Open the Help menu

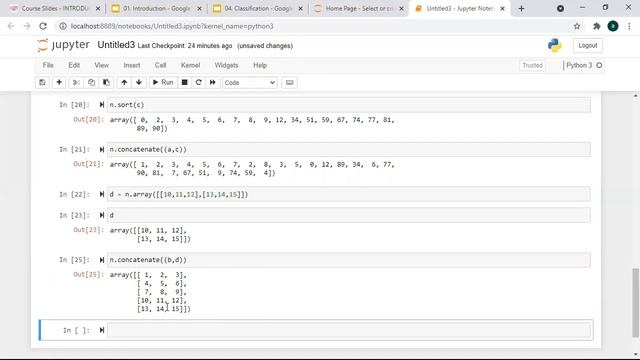coord(260,65)
